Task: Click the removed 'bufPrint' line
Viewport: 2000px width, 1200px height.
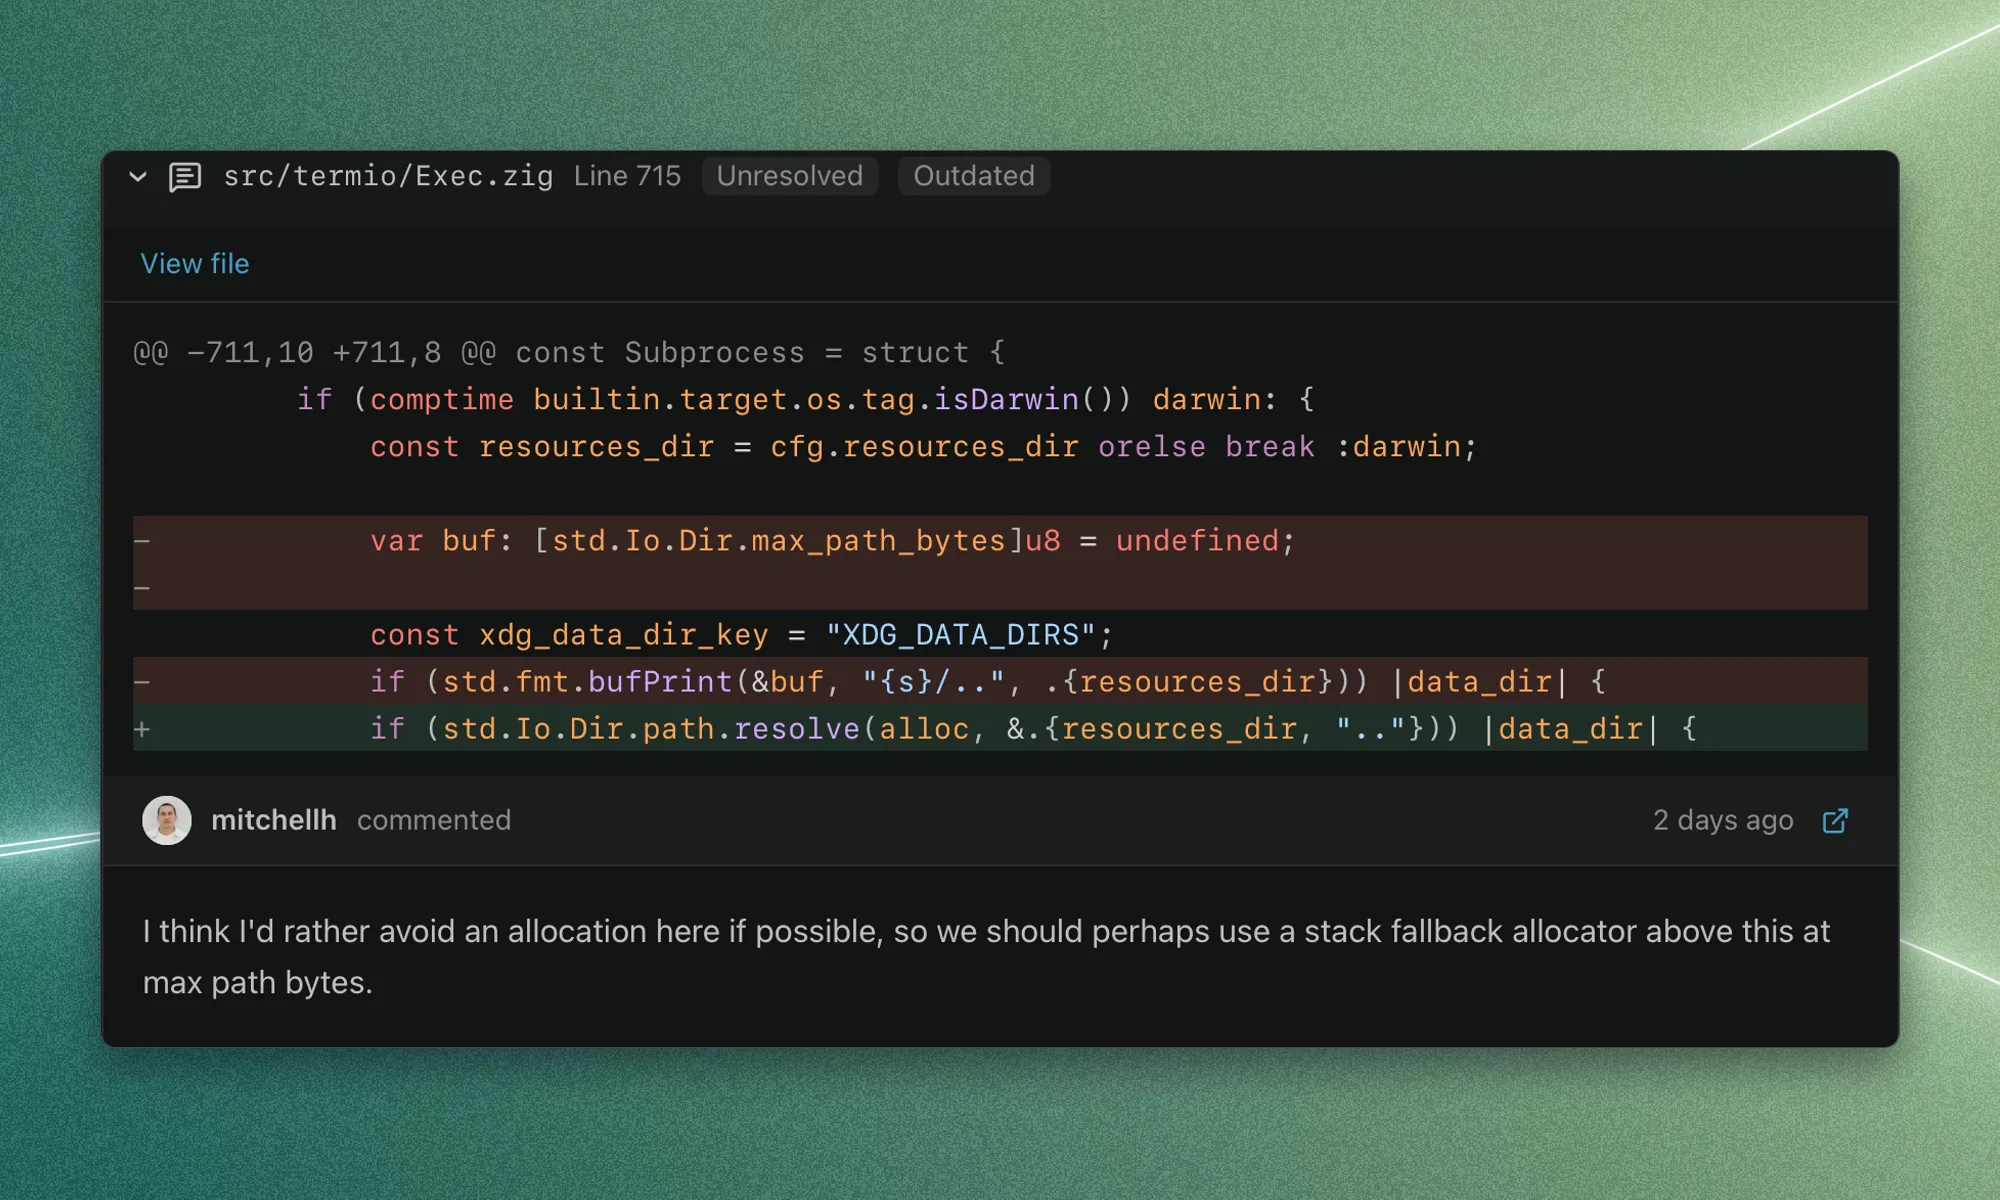Action: [1000, 682]
